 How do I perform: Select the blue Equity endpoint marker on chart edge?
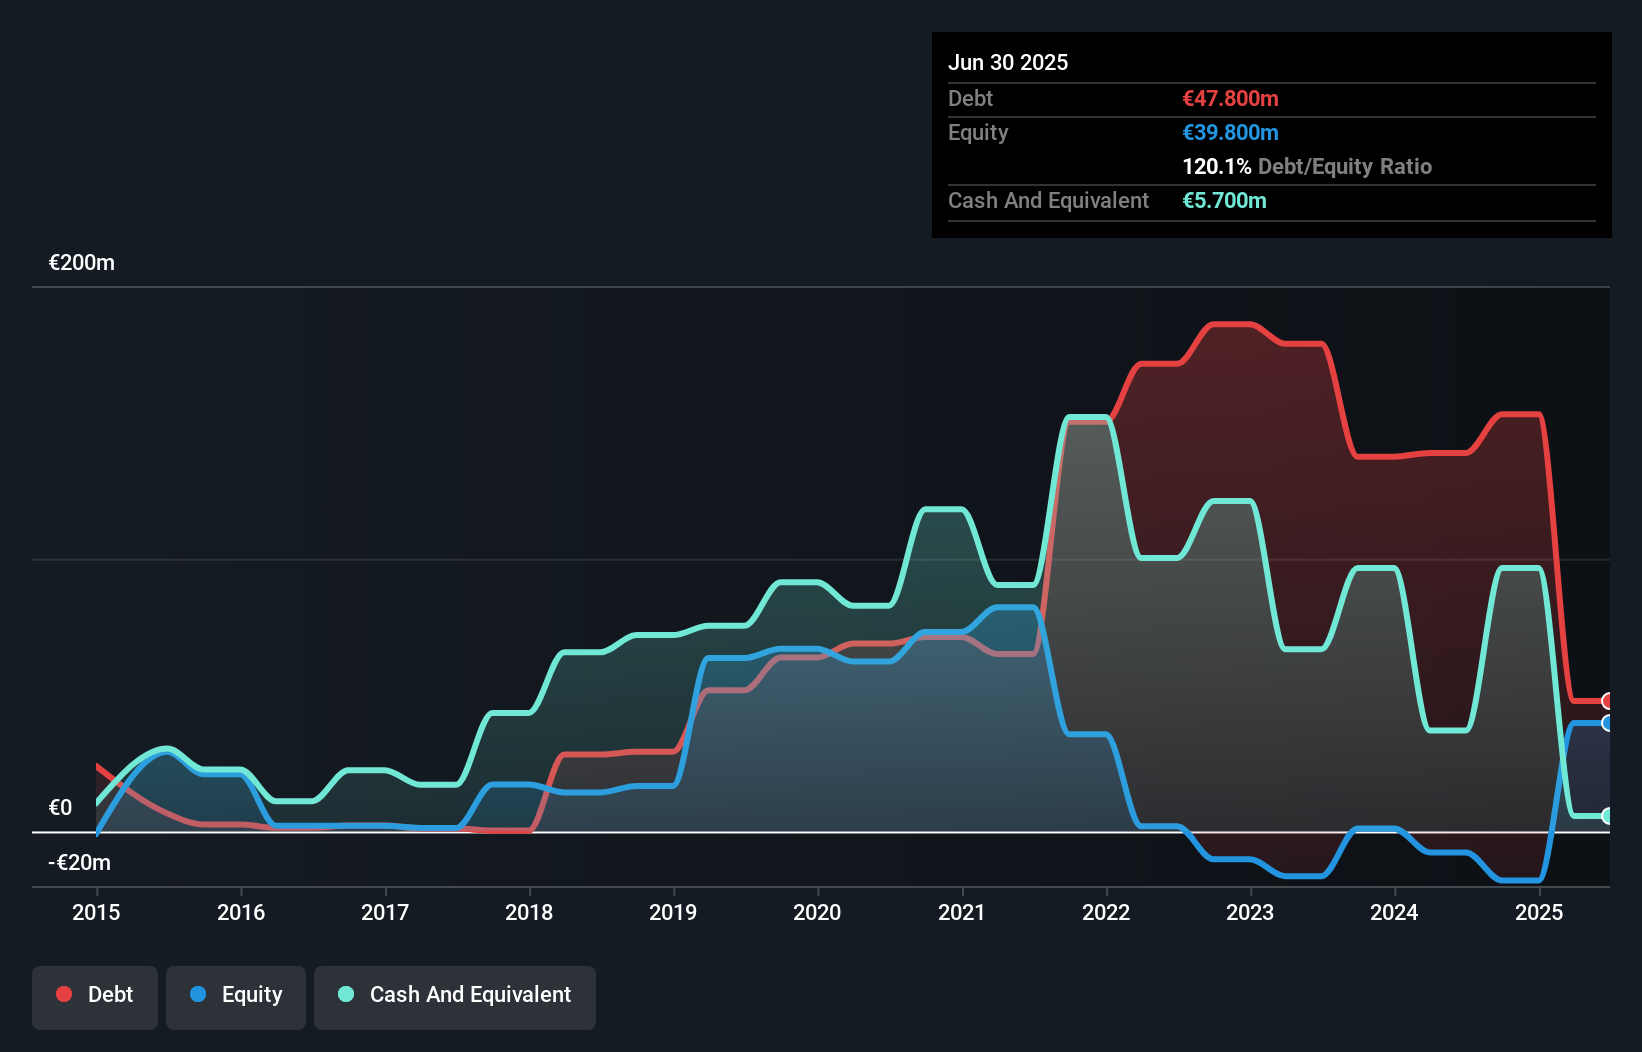pyautogui.click(x=1606, y=722)
